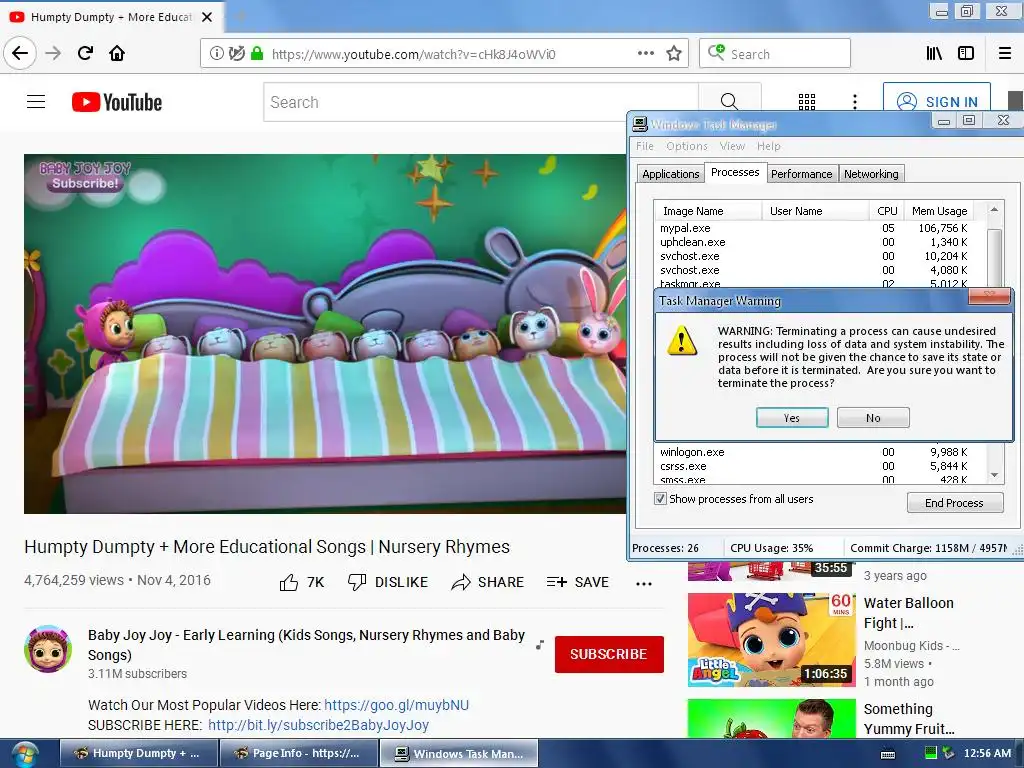Screen dimensions: 1024x768
Task: Click Windows Task Manager taskbar button
Action: click(x=460, y=754)
